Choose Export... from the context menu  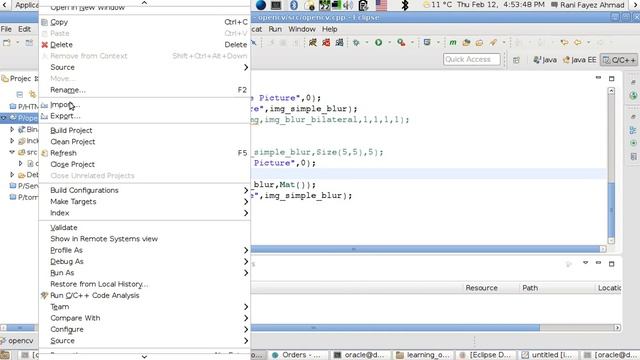[144, 116]
